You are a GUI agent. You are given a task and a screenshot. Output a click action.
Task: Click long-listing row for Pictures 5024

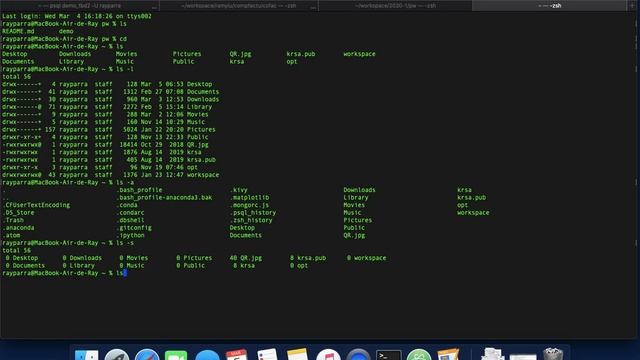pos(109,130)
